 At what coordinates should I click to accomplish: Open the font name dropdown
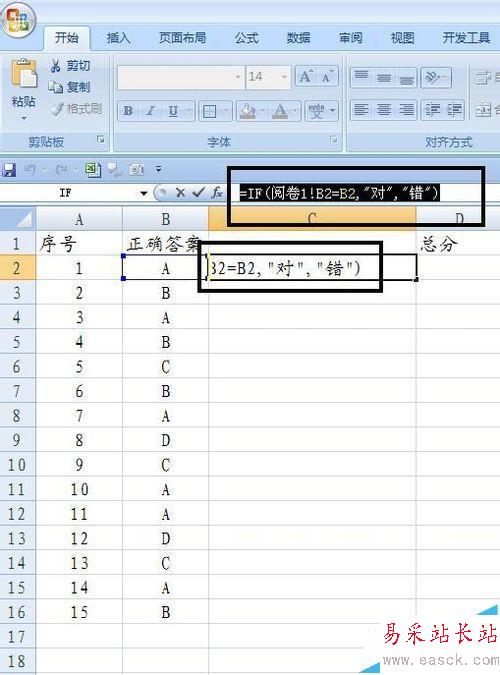(238, 77)
